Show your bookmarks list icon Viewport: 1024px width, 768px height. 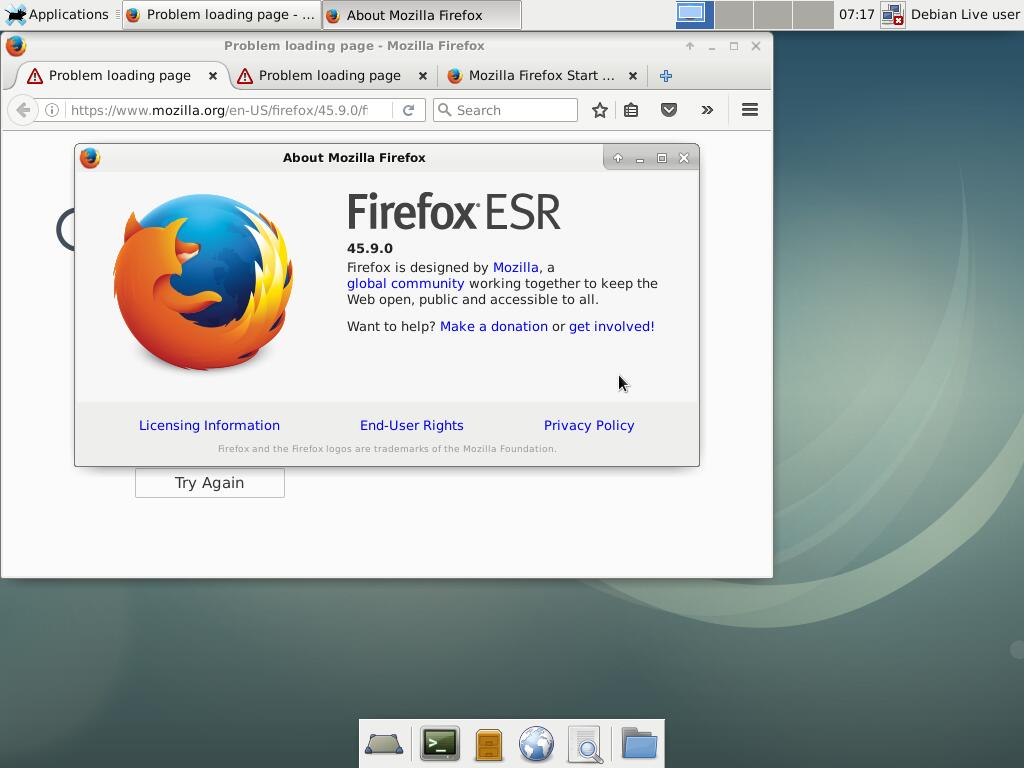(631, 110)
